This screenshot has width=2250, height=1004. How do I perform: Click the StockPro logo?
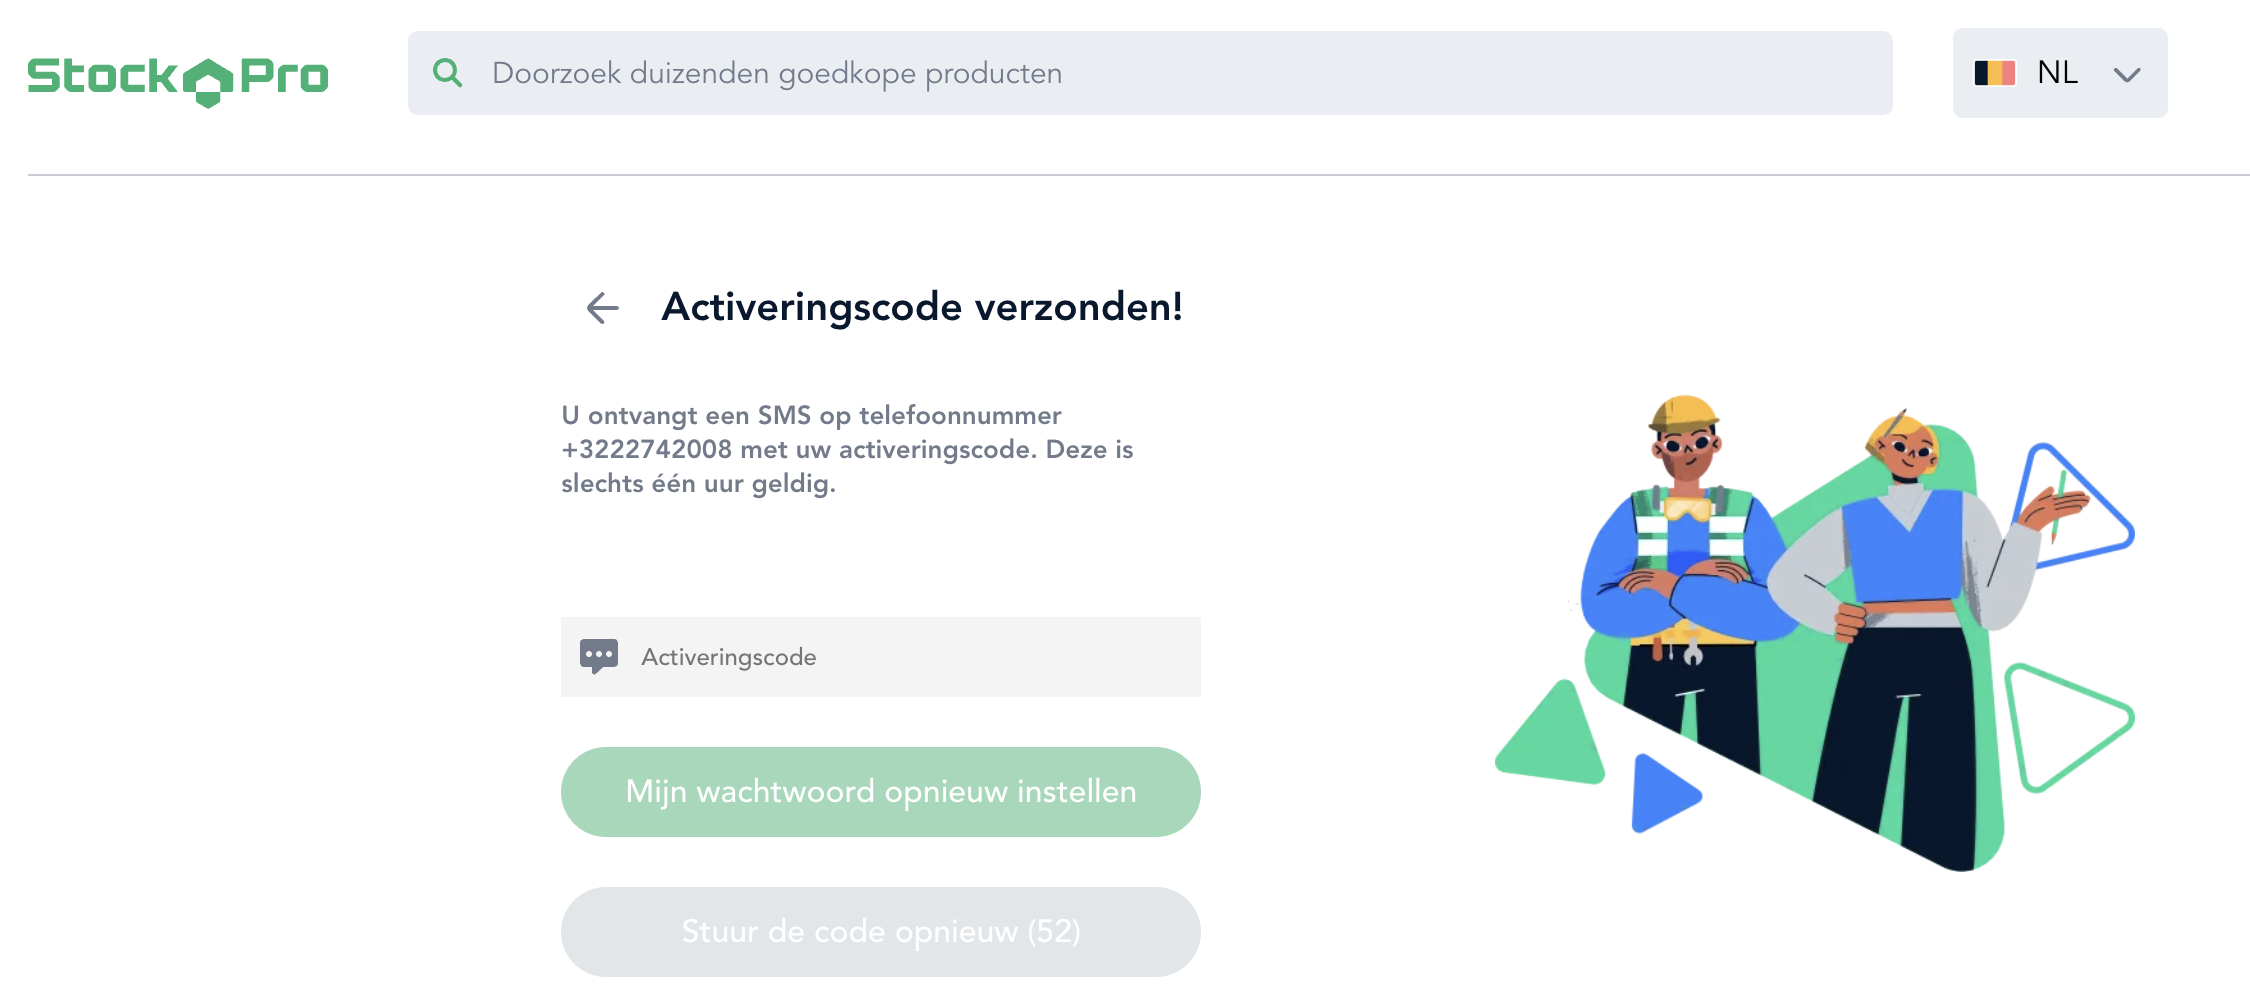tap(178, 77)
